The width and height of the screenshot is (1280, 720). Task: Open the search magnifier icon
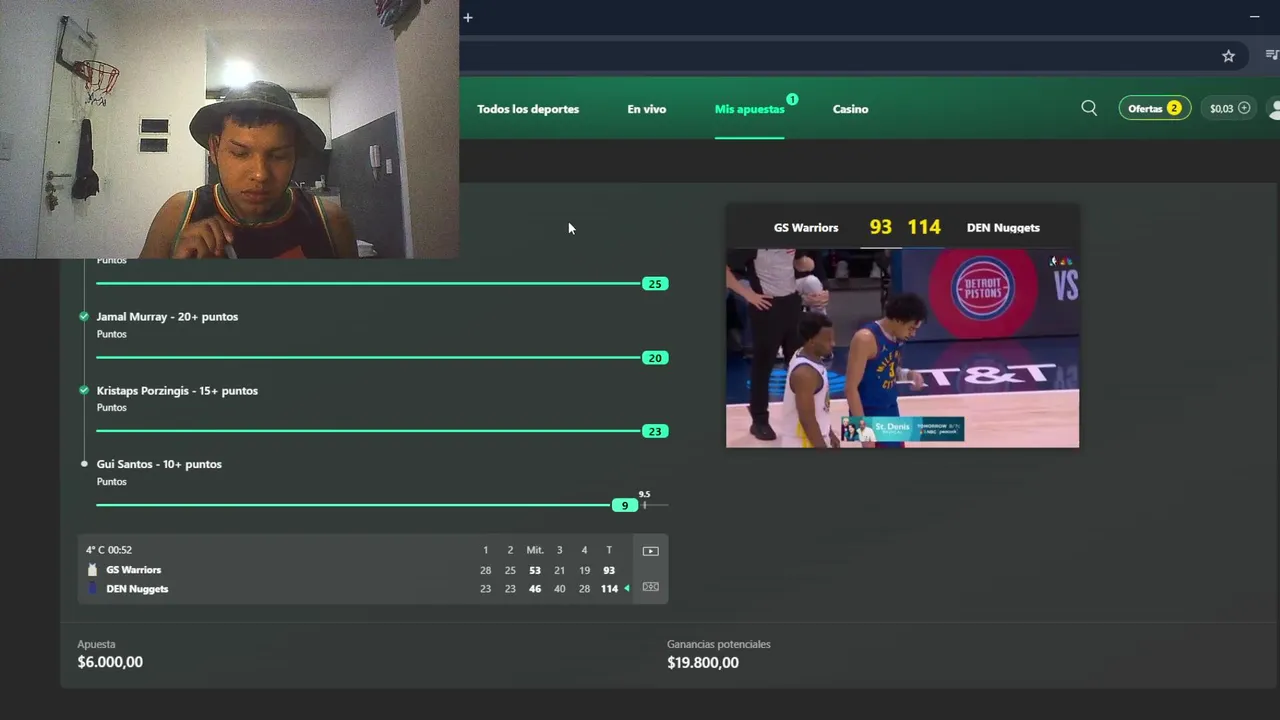[1089, 108]
